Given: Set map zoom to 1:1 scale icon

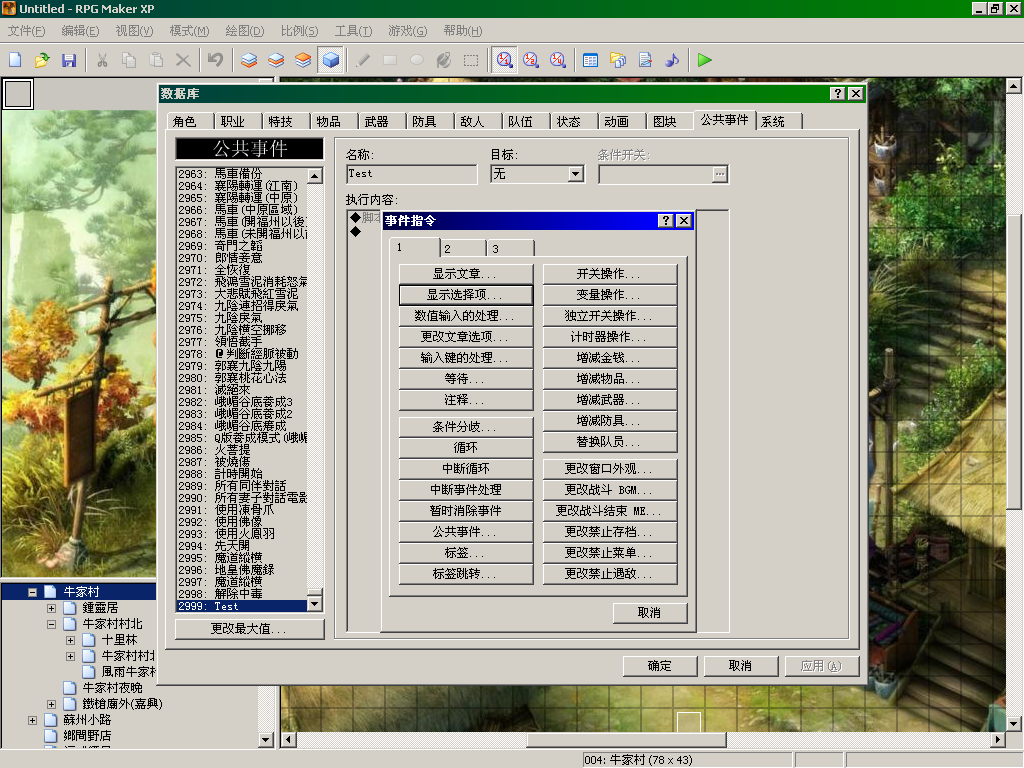Looking at the screenshot, I should pos(504,60).
